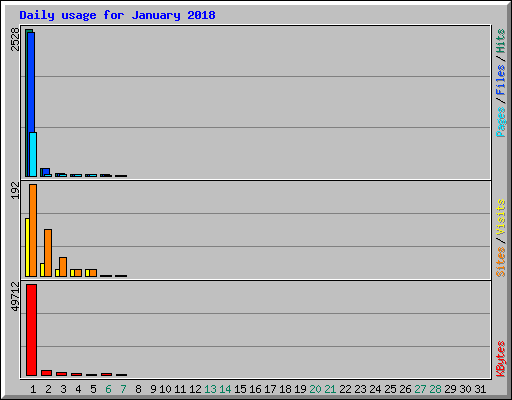Click green day 21 on the x-axis

pyautogui.click(x=330, y=389)
